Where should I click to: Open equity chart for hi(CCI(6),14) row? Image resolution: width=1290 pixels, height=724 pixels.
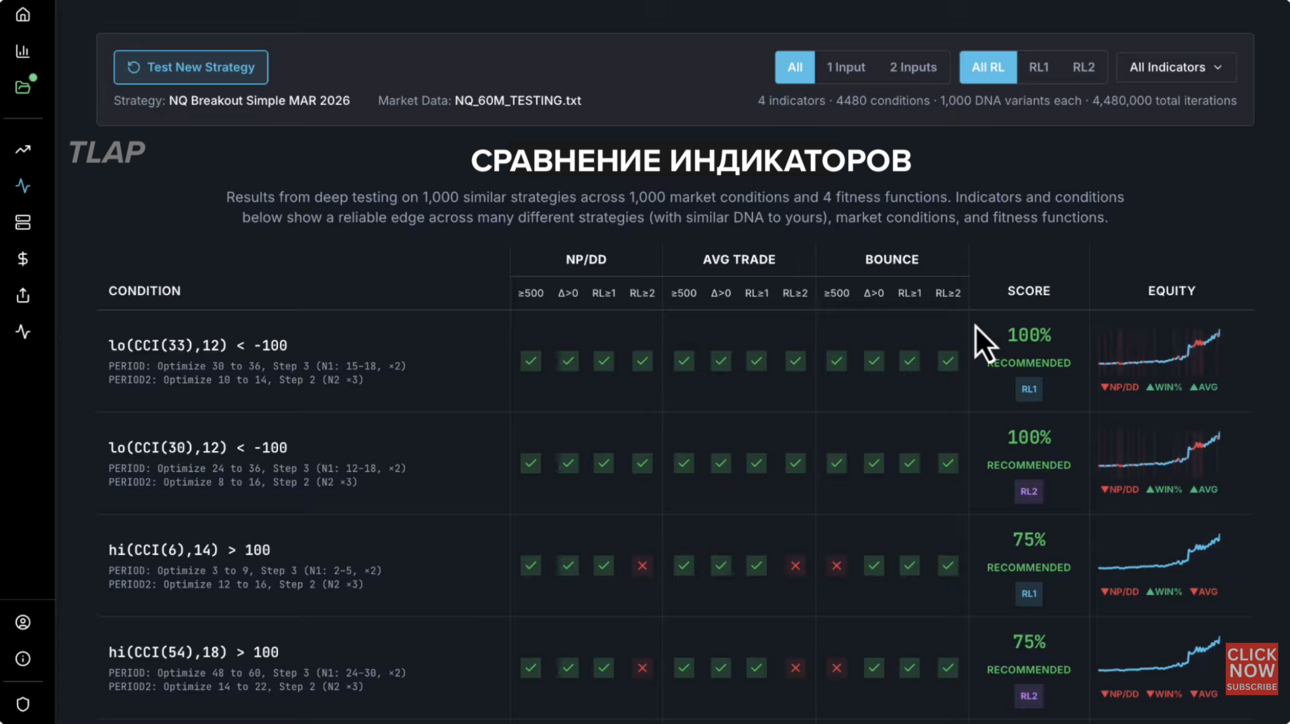pos(1159,555)
